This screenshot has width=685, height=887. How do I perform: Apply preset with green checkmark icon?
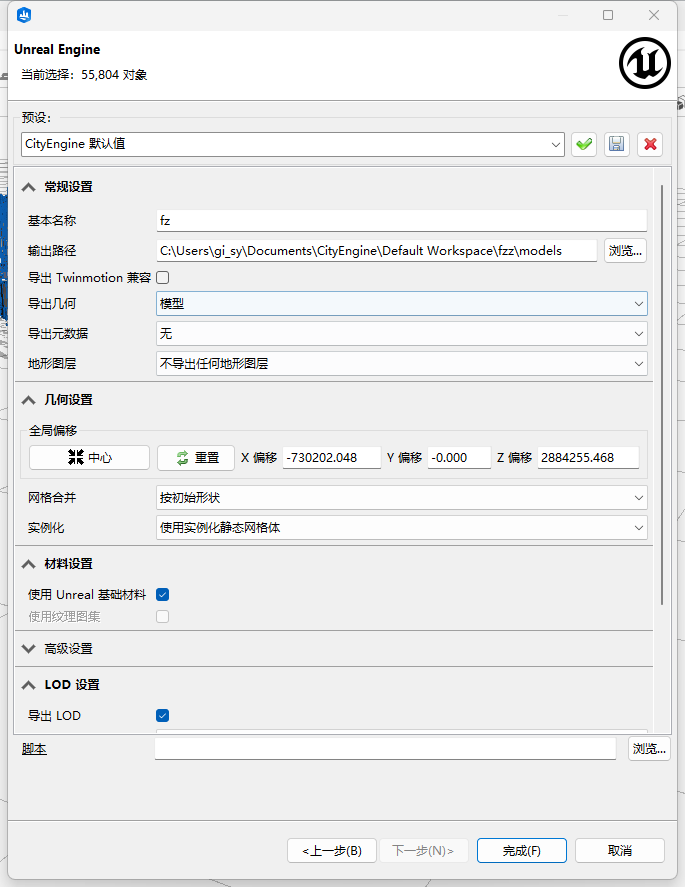click(584, 144)
